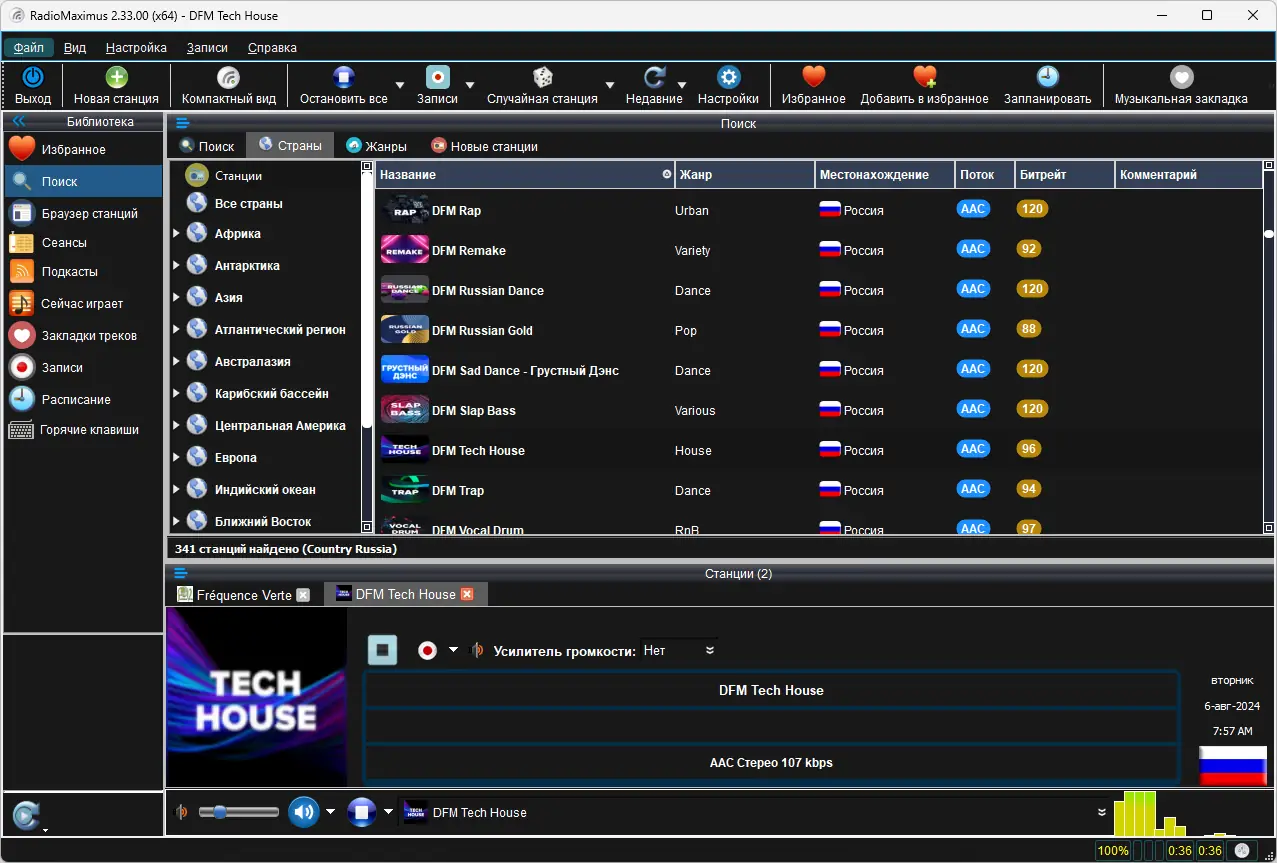
Task: Open the Файл menu
Action: (28, 47)
